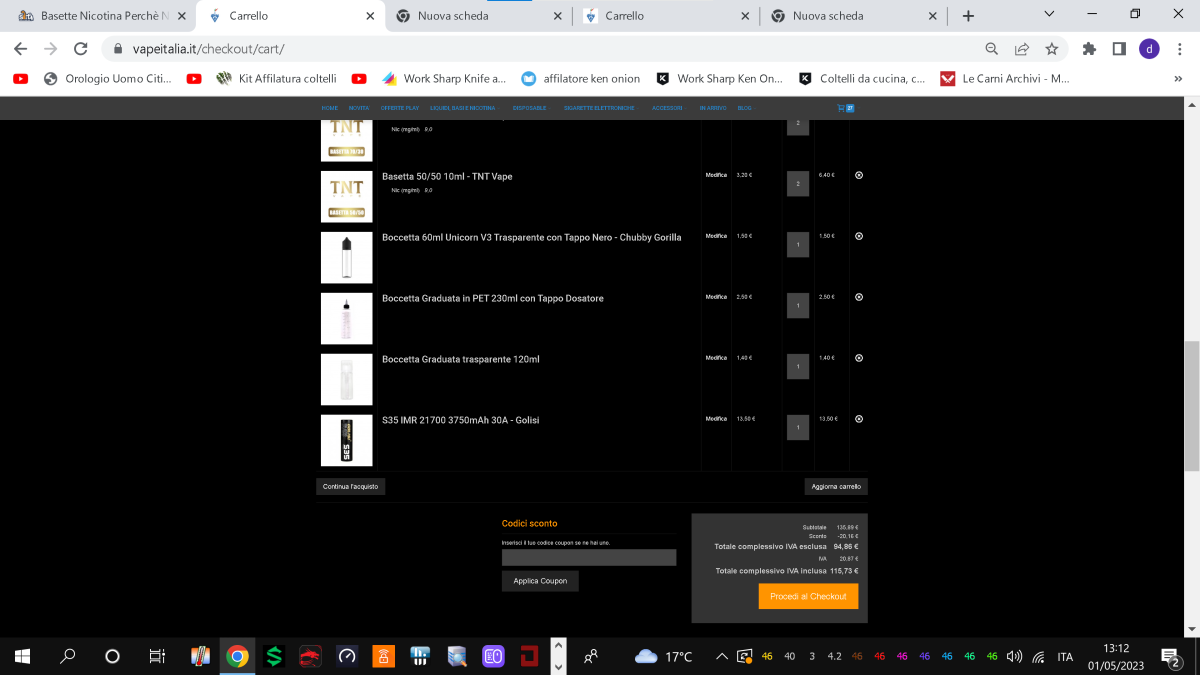Image resolution: width=1200 pixels, height=675 pixels.
Task: Reload the page with refresh icon
Action: pos(82,48)
